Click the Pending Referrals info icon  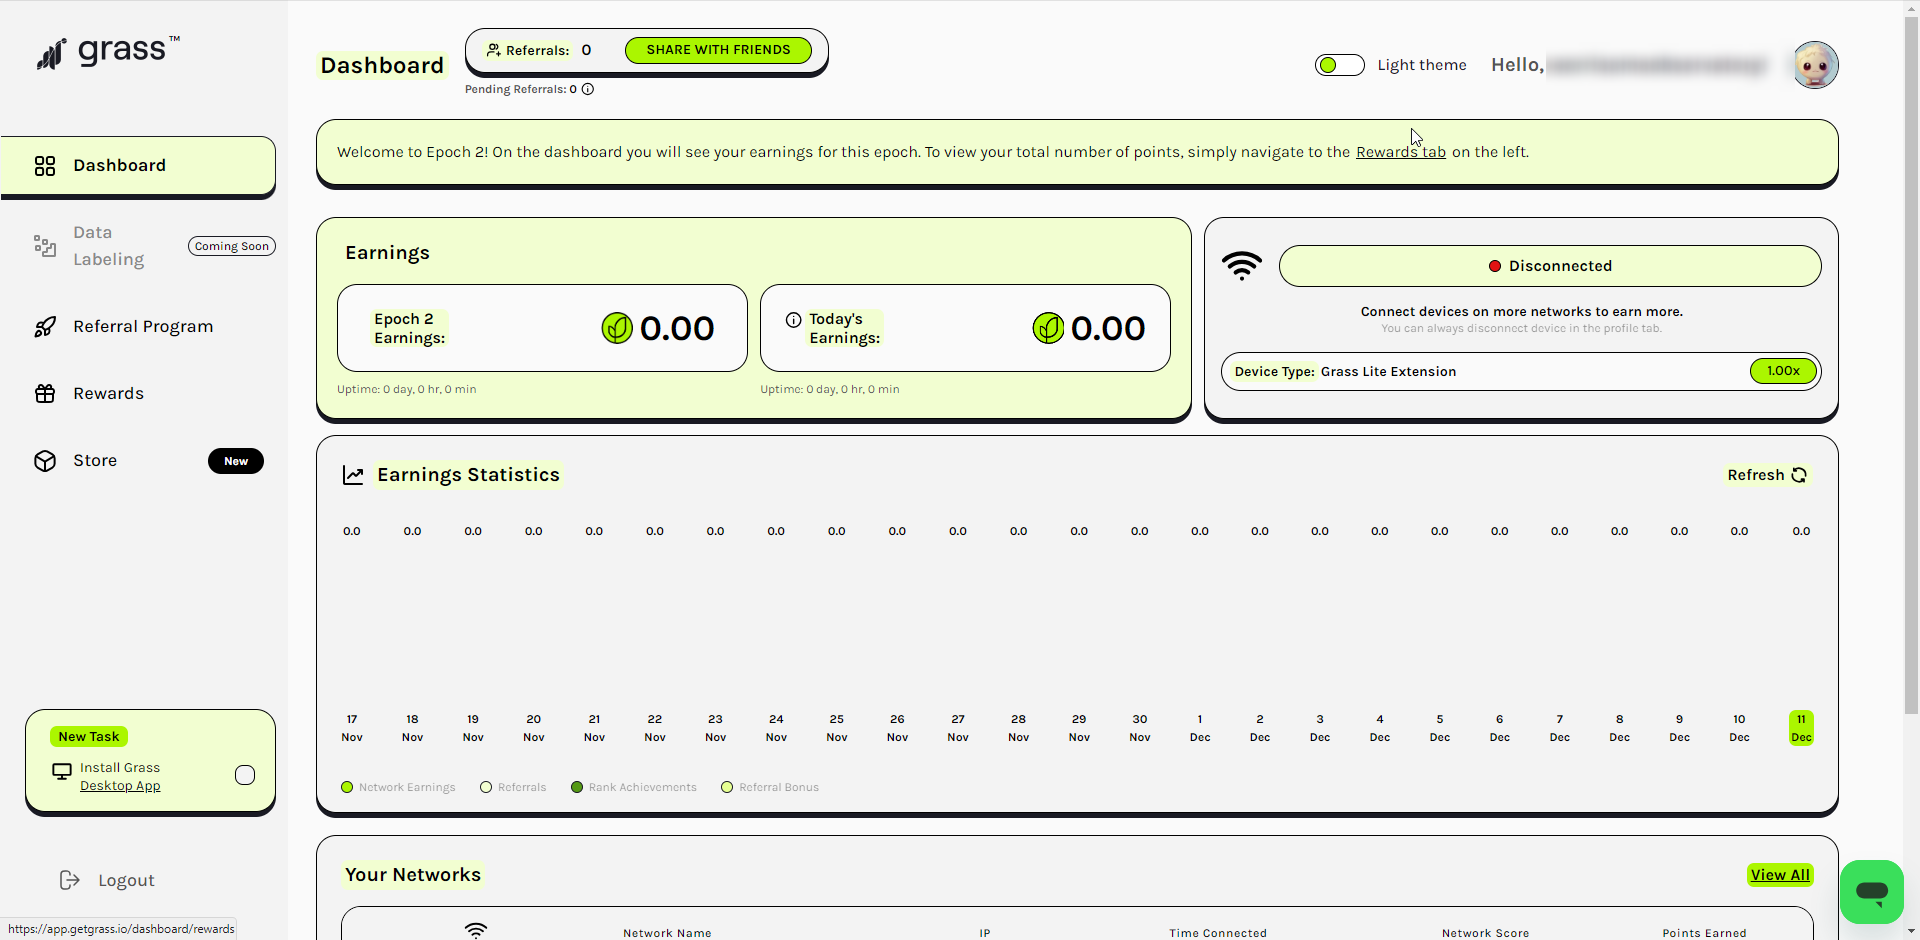coord(588,89)
